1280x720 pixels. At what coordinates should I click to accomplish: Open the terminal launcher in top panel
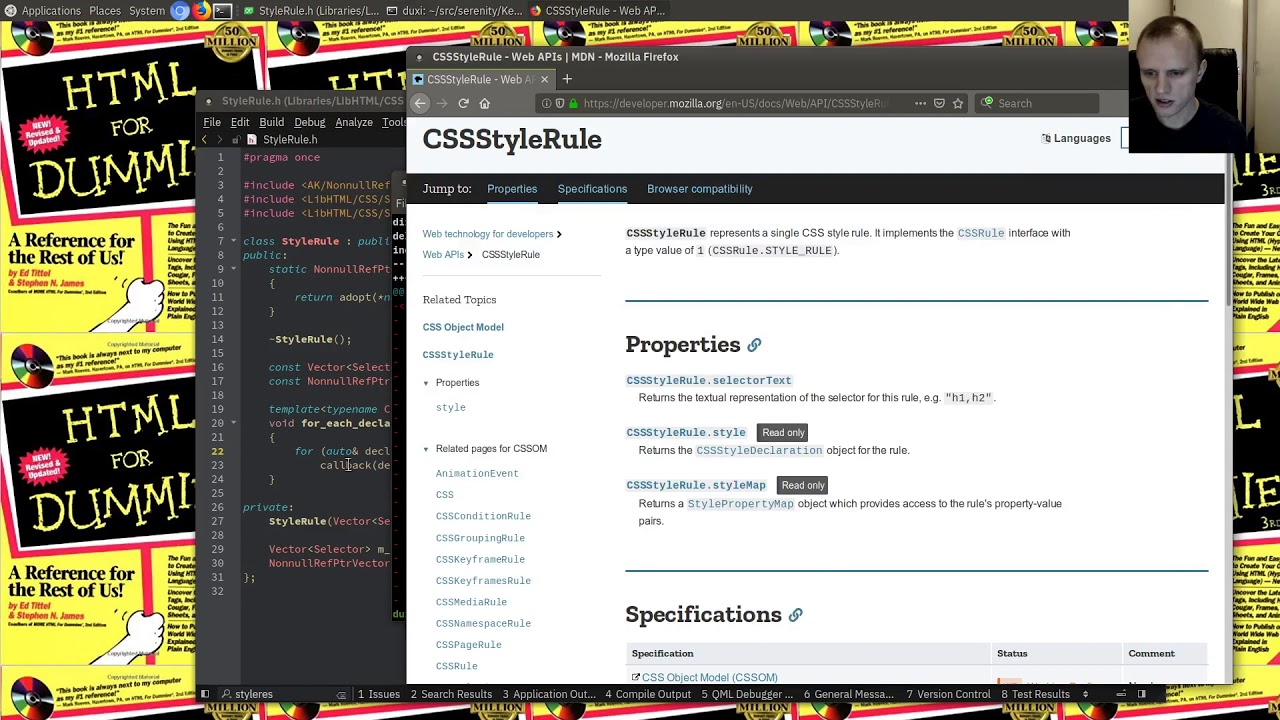coord(223,11)
